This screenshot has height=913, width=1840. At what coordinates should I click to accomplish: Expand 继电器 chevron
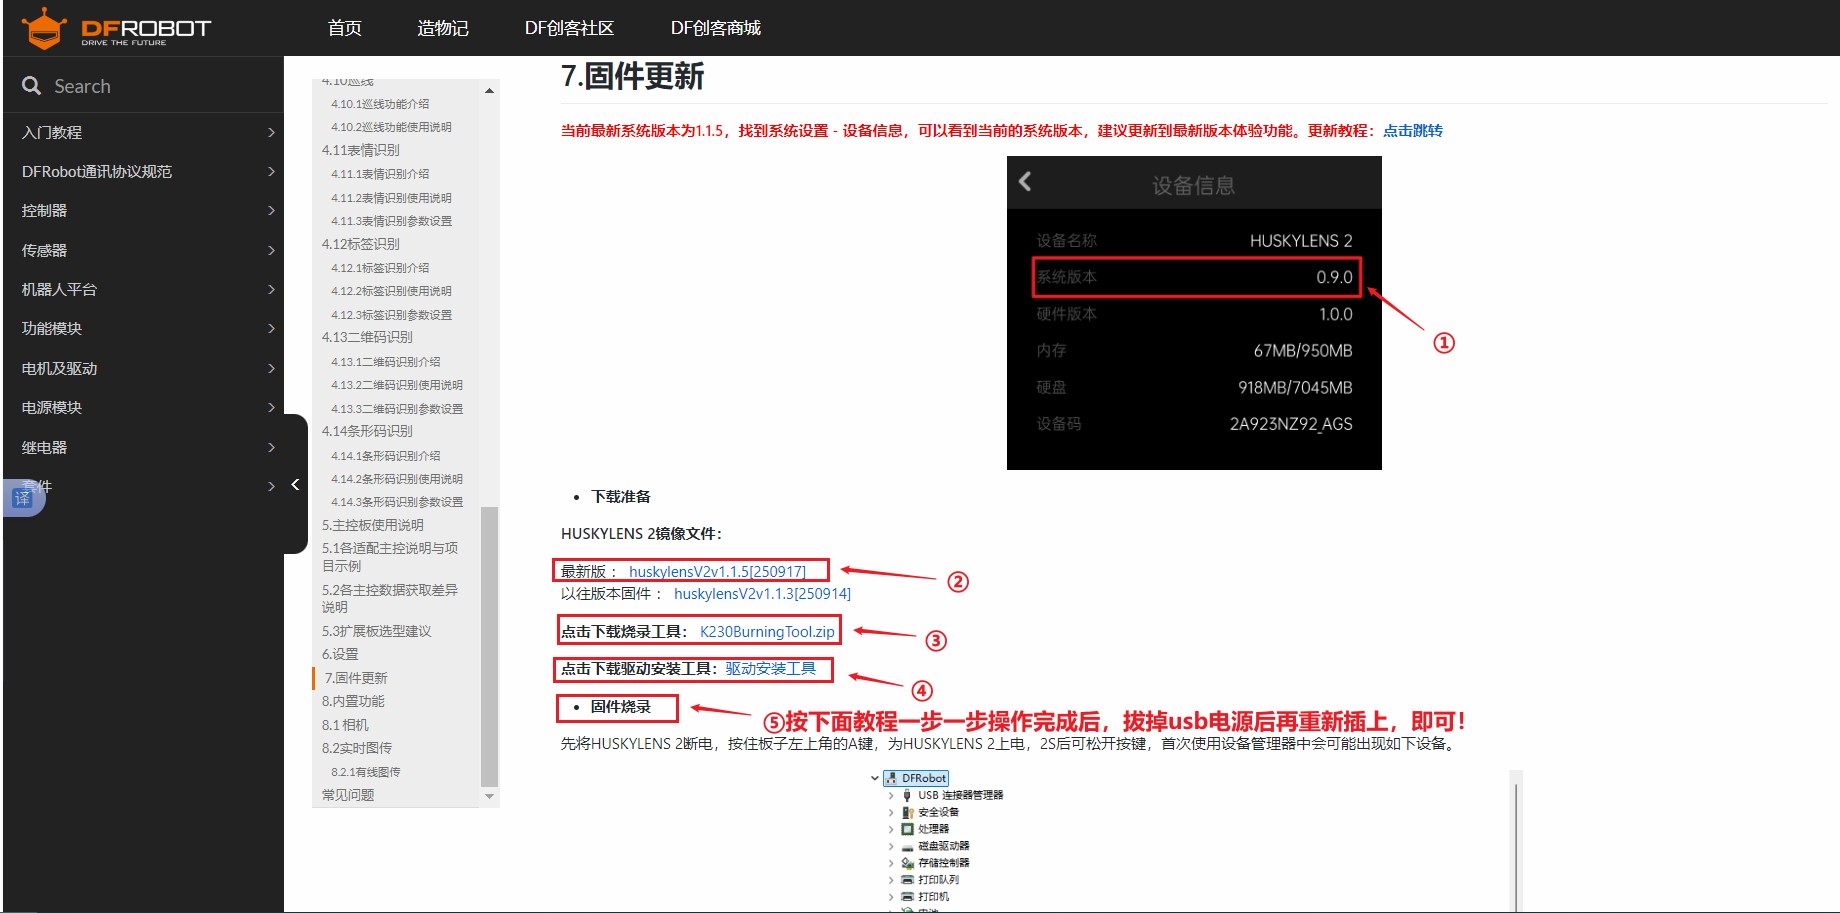pyautogui.click(x=271, y=447)
